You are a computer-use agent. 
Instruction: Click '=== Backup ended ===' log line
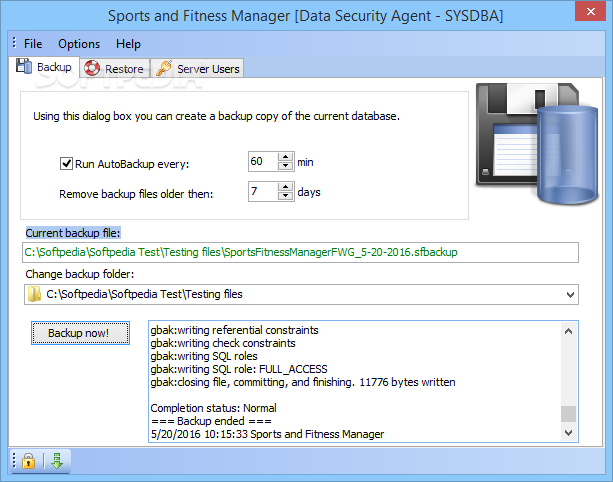tap(211, 421)
